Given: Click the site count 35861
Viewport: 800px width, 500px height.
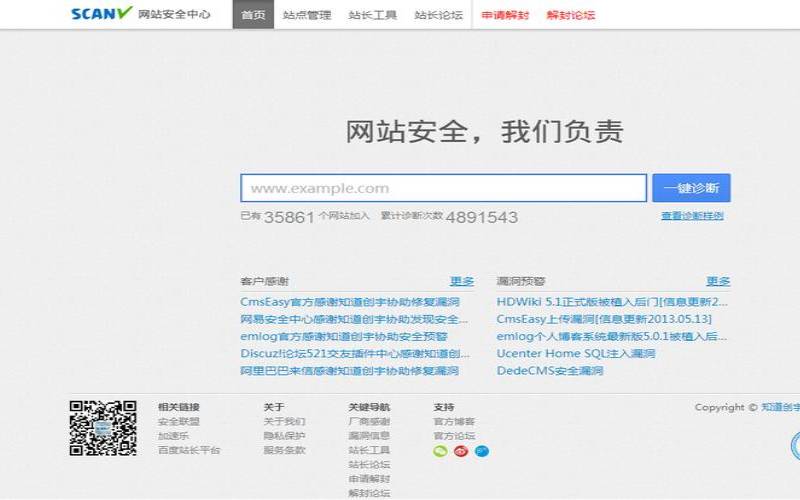Looking at the screenshot, I should (x=289, y=217).
